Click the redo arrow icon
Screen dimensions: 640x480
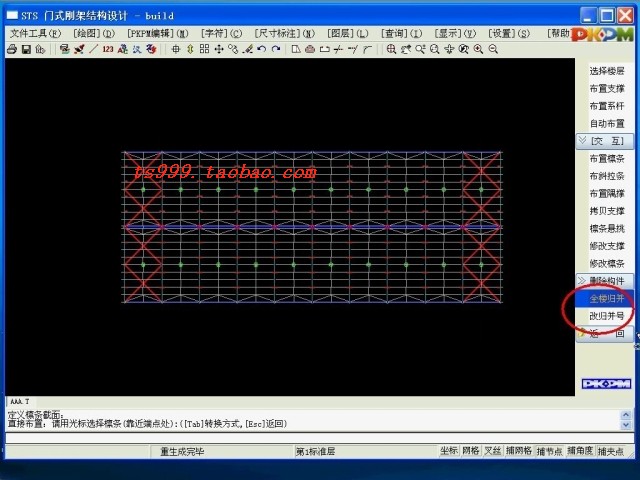(x=276, y=49)
